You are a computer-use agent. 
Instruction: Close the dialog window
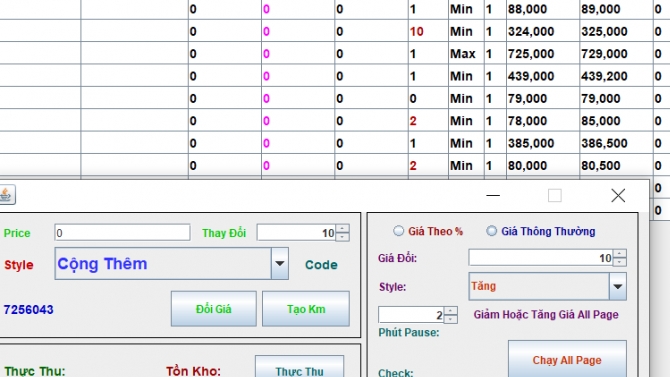coord(618,195)
